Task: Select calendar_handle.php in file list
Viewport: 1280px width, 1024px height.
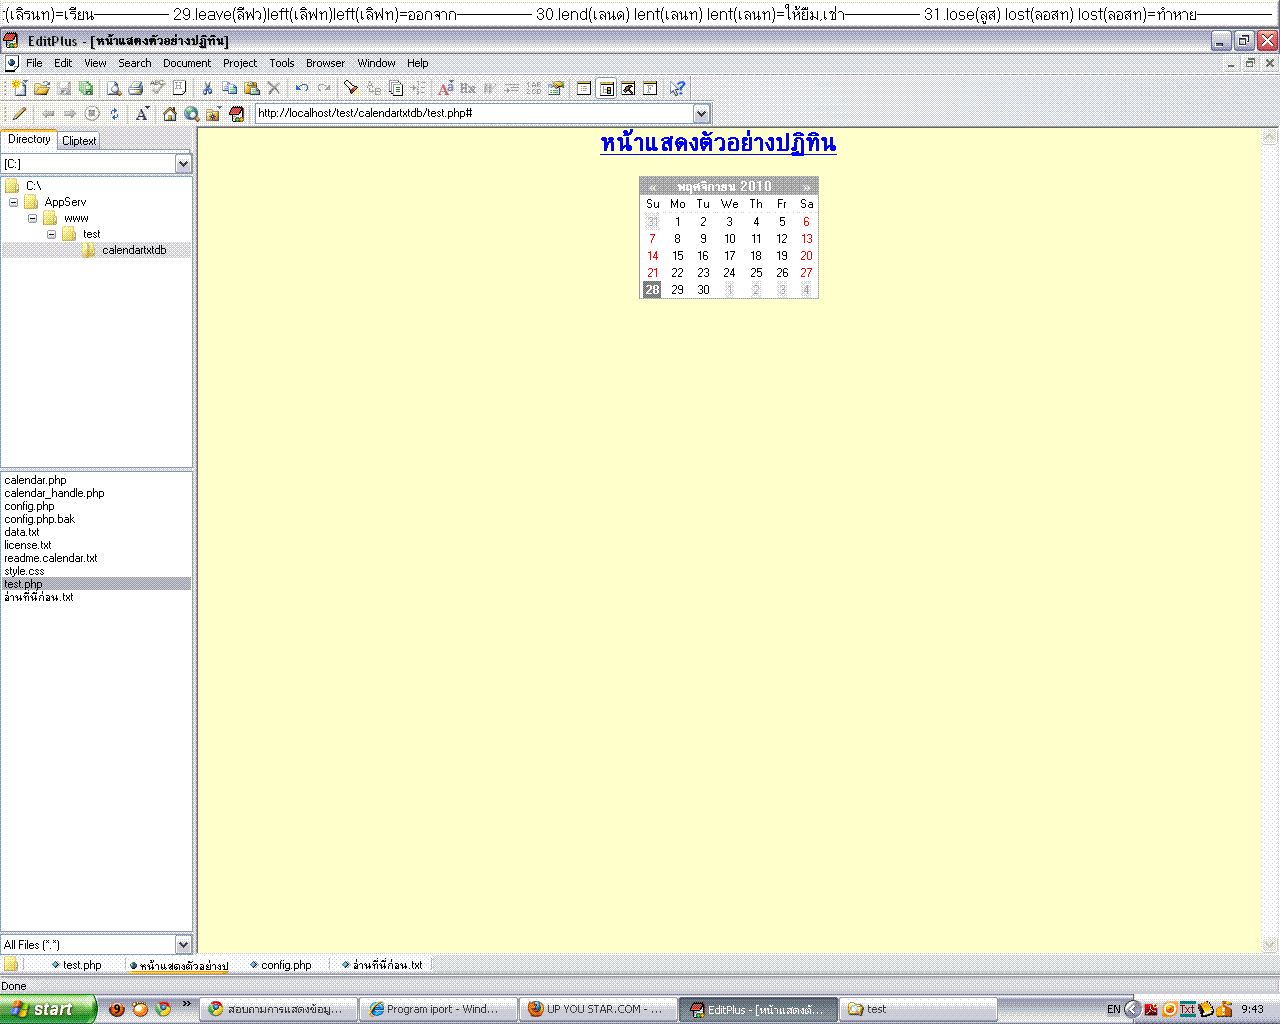Action: pyautogui.click(x=54, y=493)
